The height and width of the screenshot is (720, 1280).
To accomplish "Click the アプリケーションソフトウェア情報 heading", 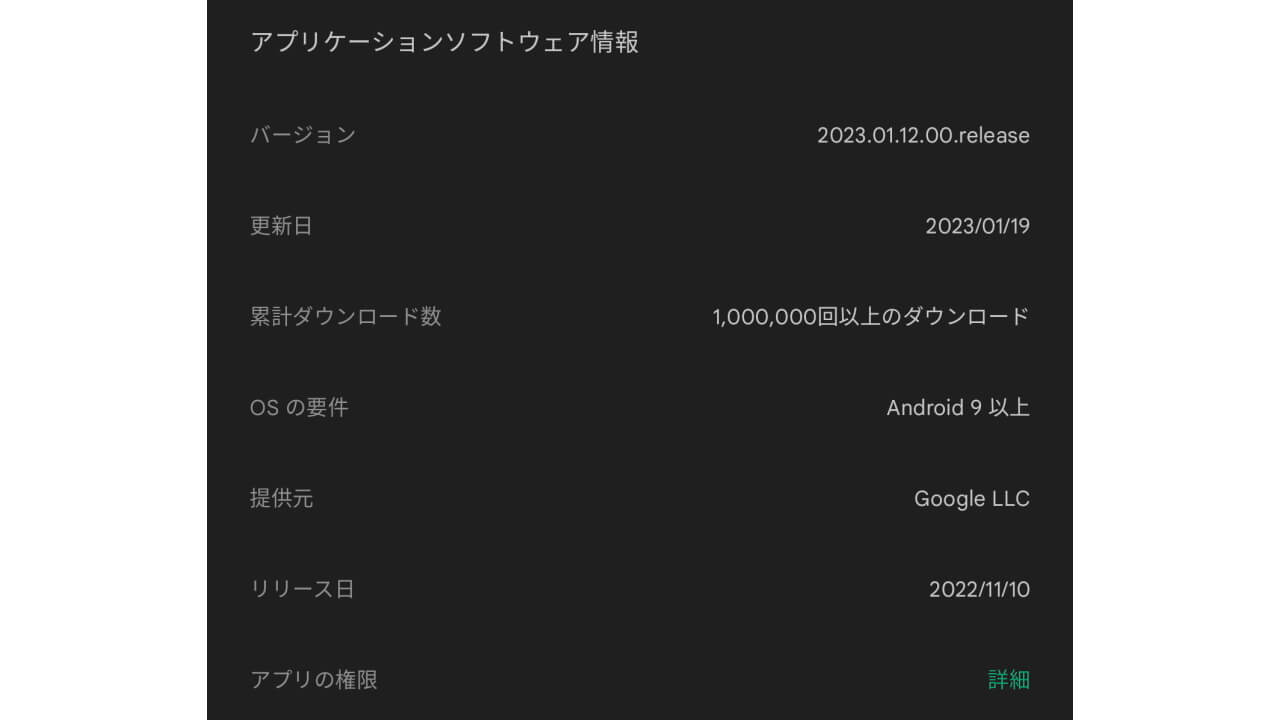I will point(444,42).
